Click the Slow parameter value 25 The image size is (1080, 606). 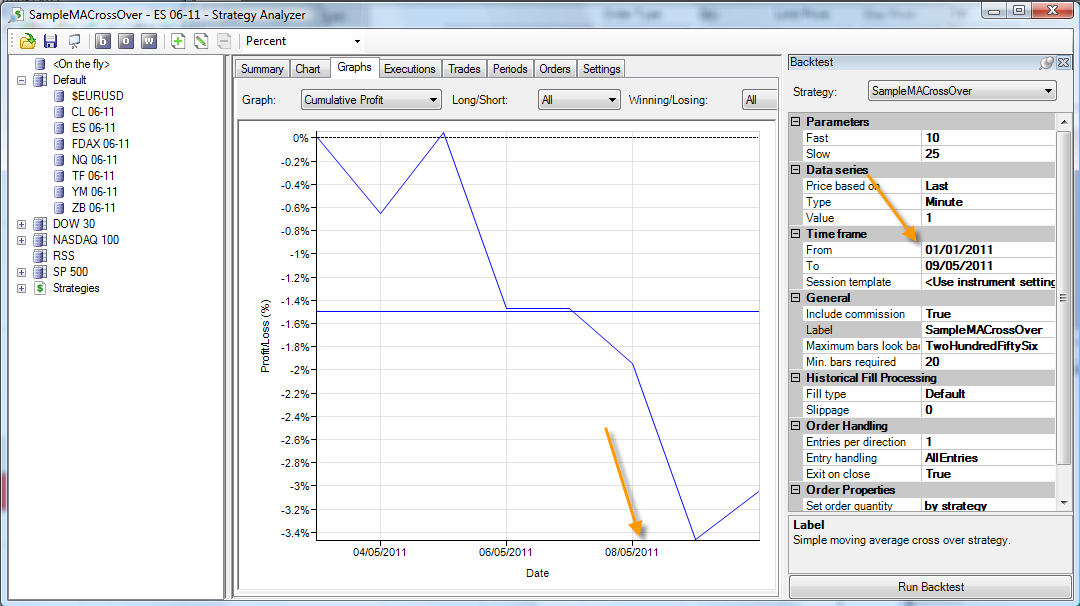[x=988, y=154]
